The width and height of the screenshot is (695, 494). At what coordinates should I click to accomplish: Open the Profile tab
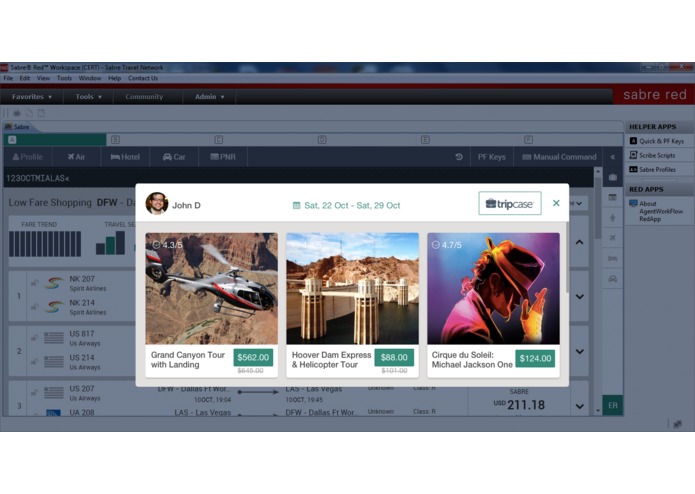(x=27, y=157)
